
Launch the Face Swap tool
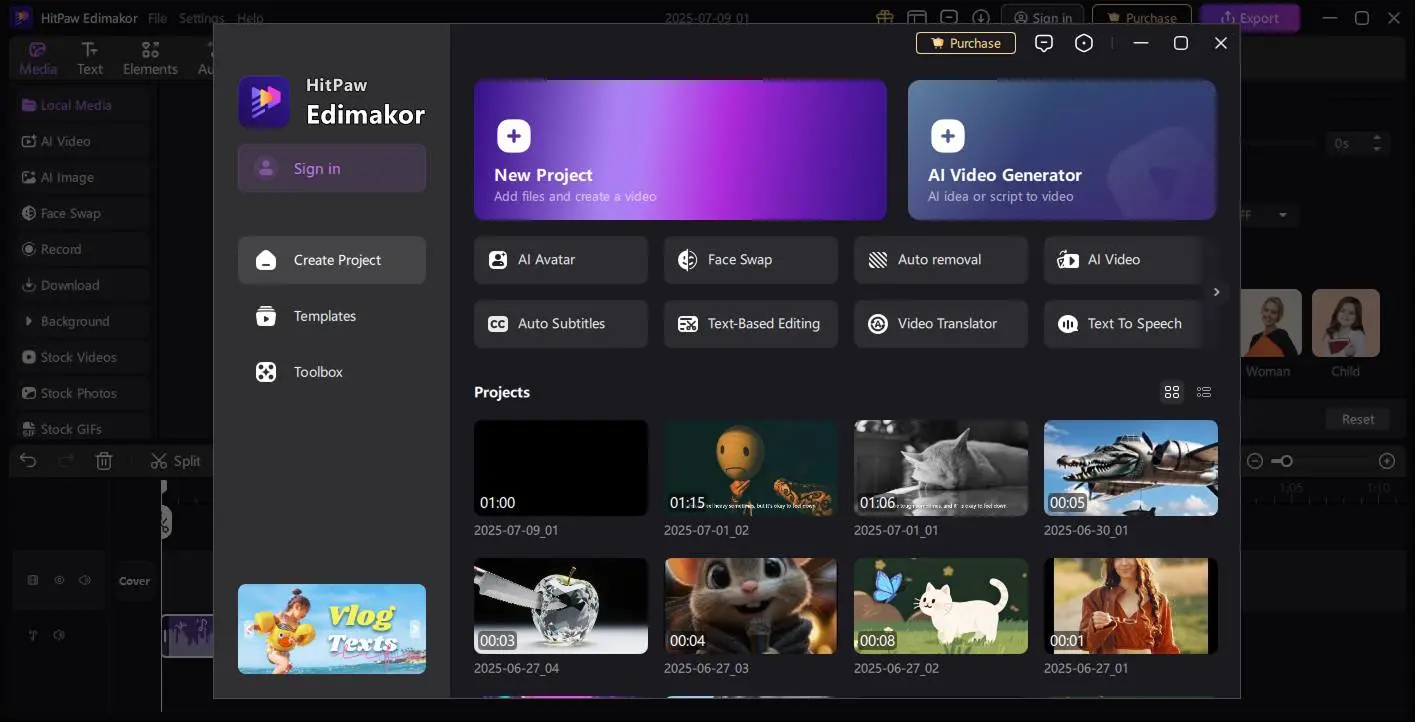(x=750, y=260)
